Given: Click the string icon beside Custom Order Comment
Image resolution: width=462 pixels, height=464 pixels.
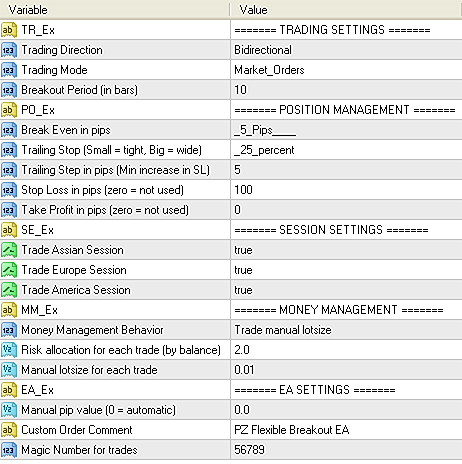Looking at the screenshot, I should pyautogui.click(x=9, y=430).
